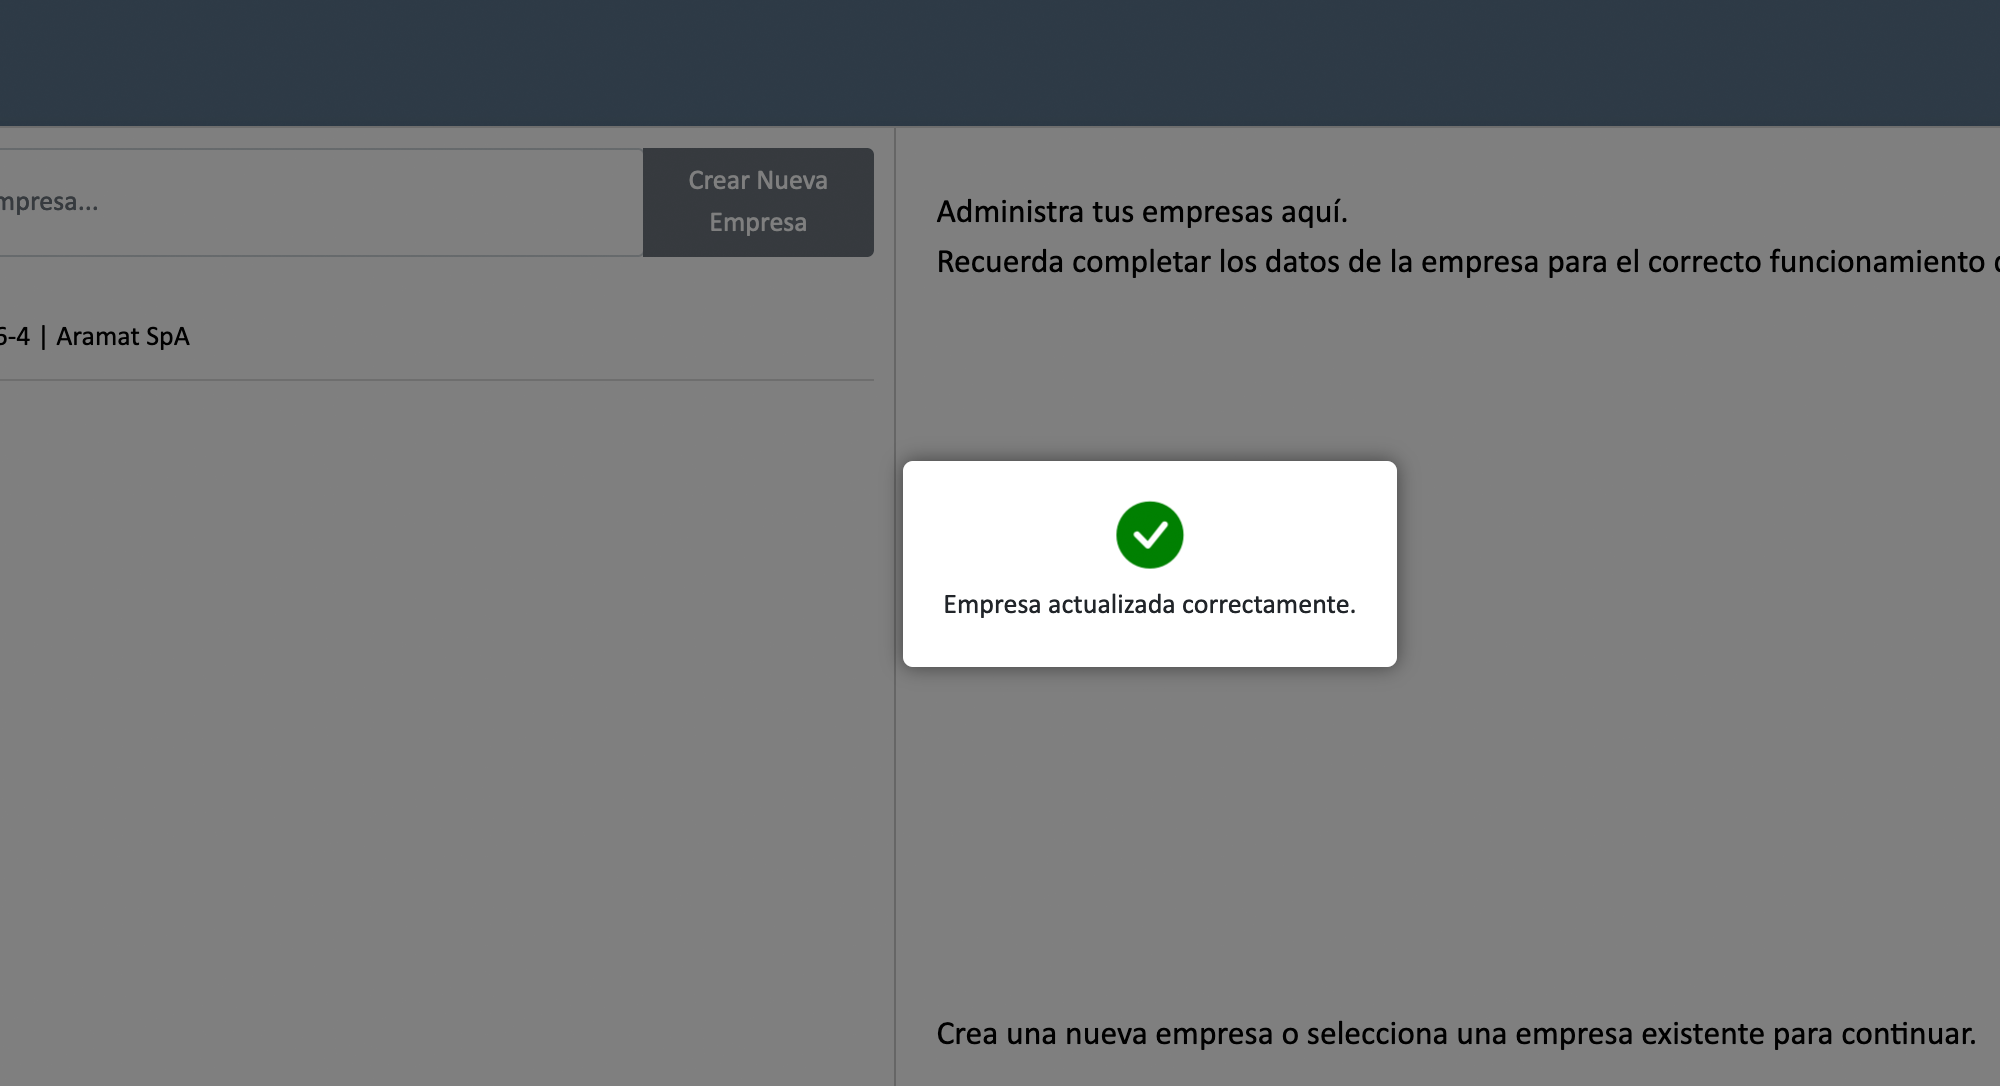Viewport: 2000px width, 1086px height.
Task: Click 'Administra tus empresas aquí.' text
Action: [1141, 212]
